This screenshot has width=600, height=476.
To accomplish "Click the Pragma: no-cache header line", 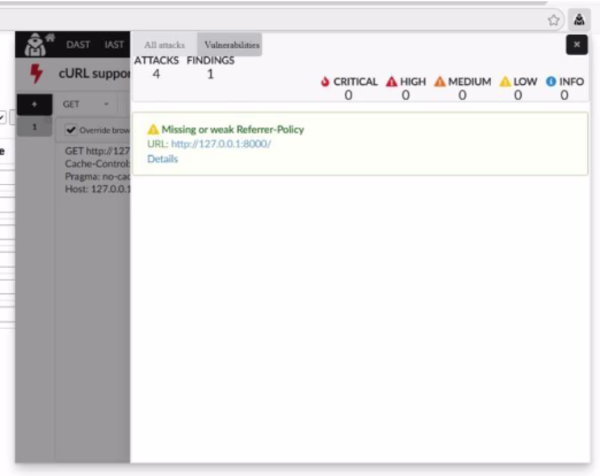I will click(97, 176).
